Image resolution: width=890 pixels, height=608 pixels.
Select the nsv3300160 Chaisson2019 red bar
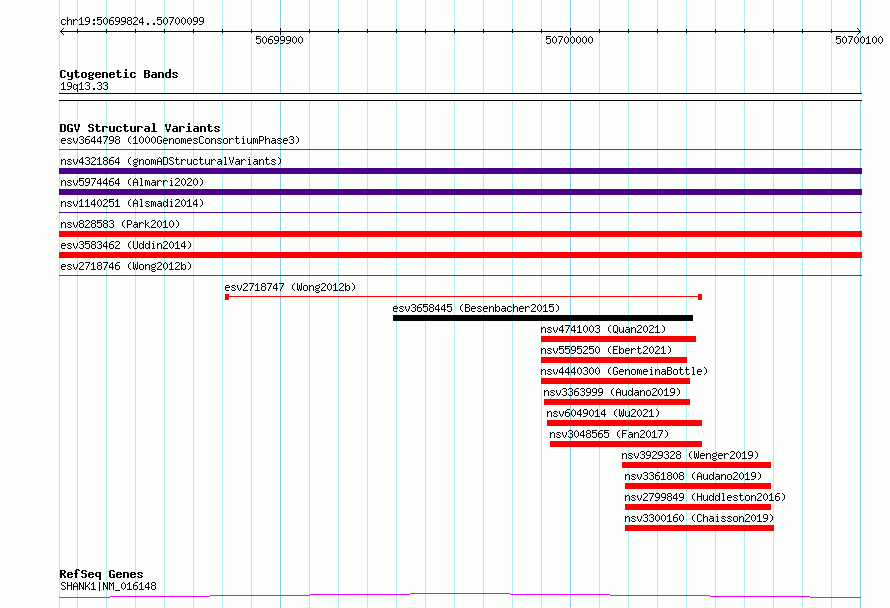click(699, 528)
